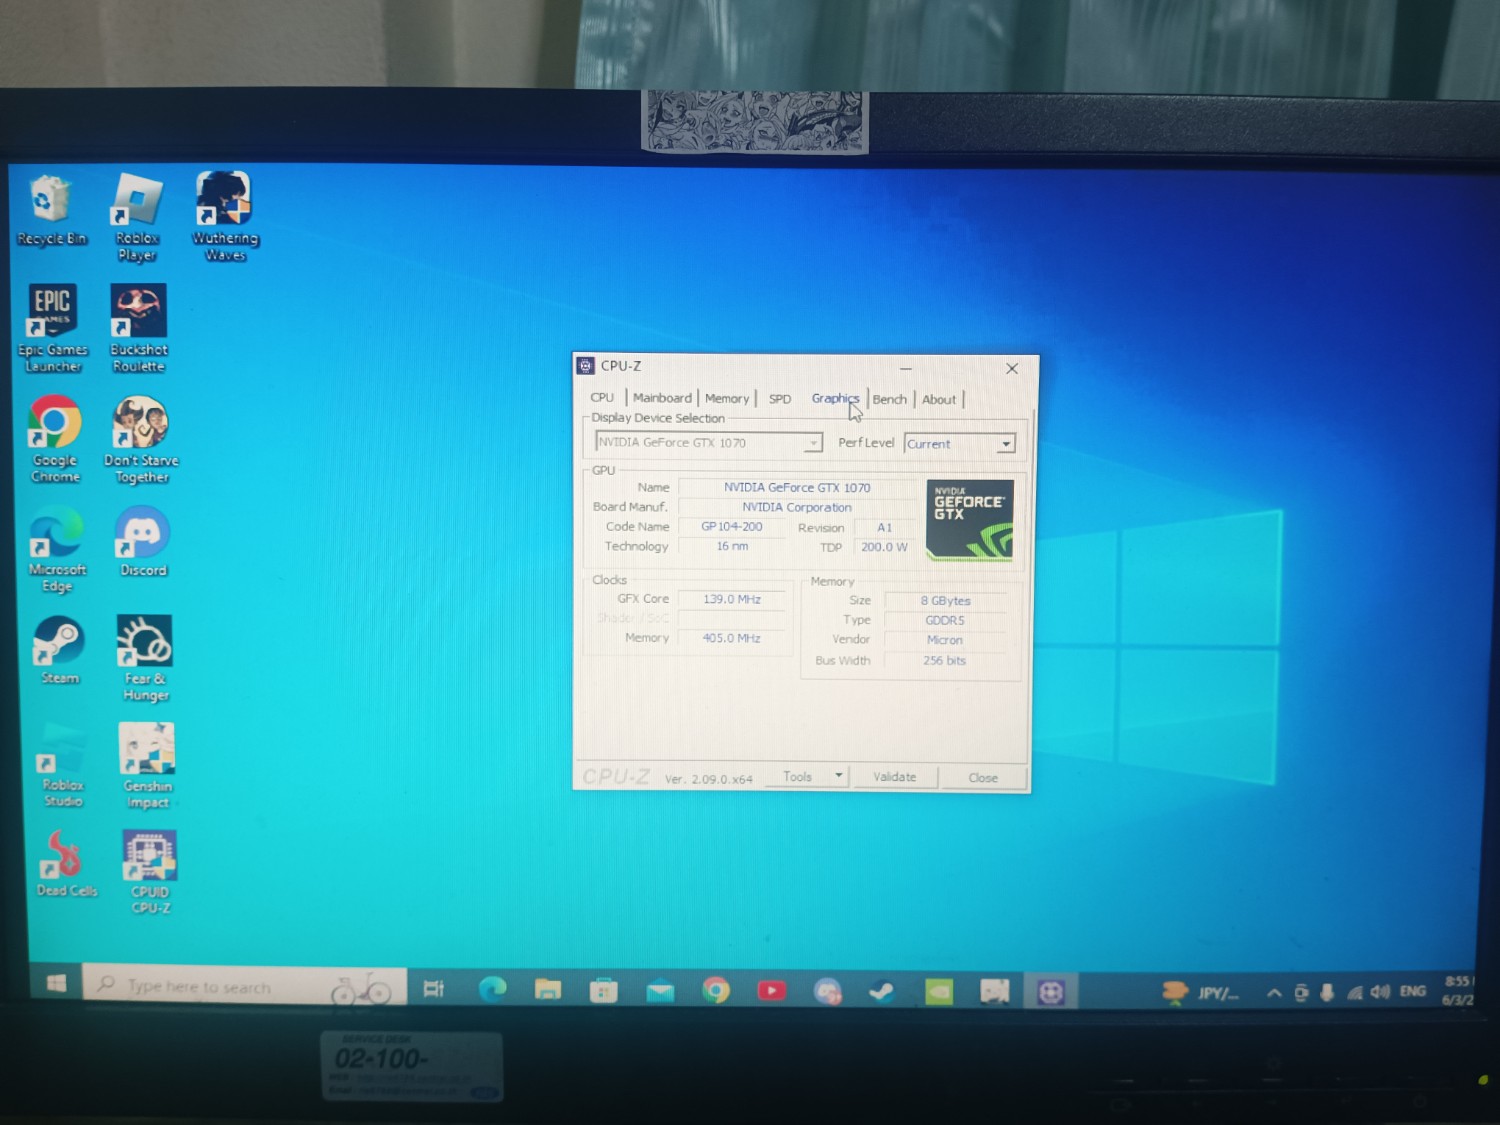Close CPU-Z with the X button
This screenshot has width=1500, height=1125.
click(x=1012, y=368)
